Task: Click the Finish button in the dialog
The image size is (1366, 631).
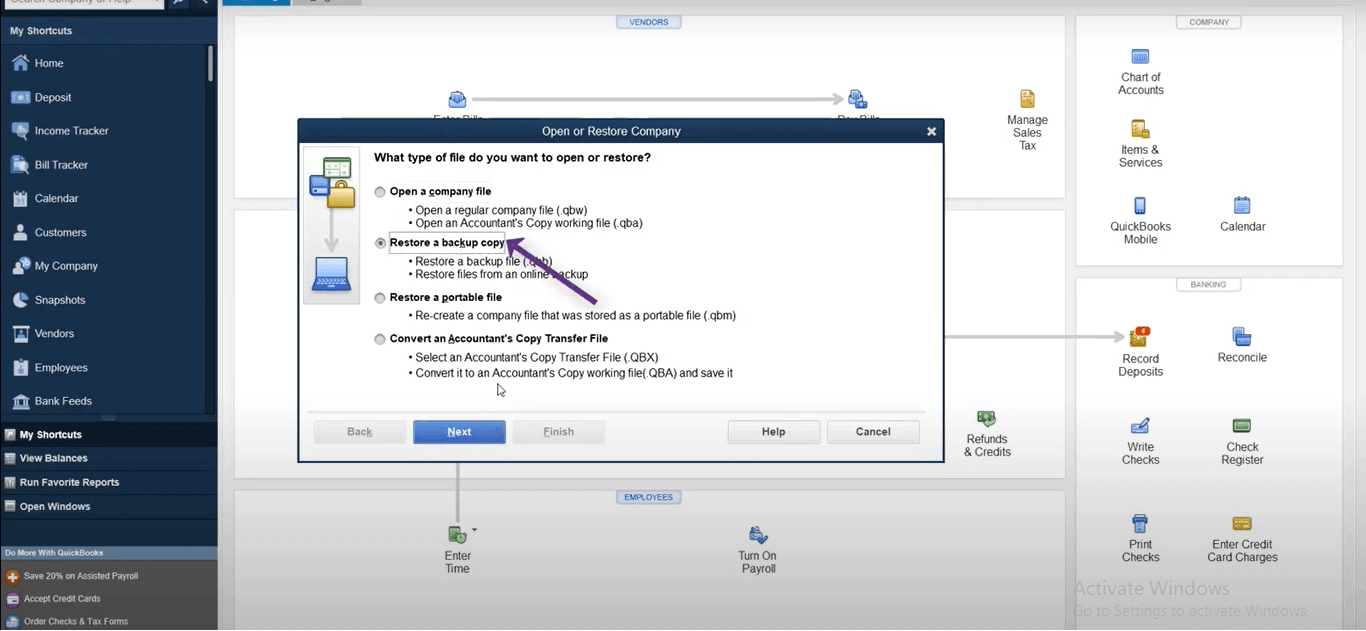Action: click(x=559, y=432)
